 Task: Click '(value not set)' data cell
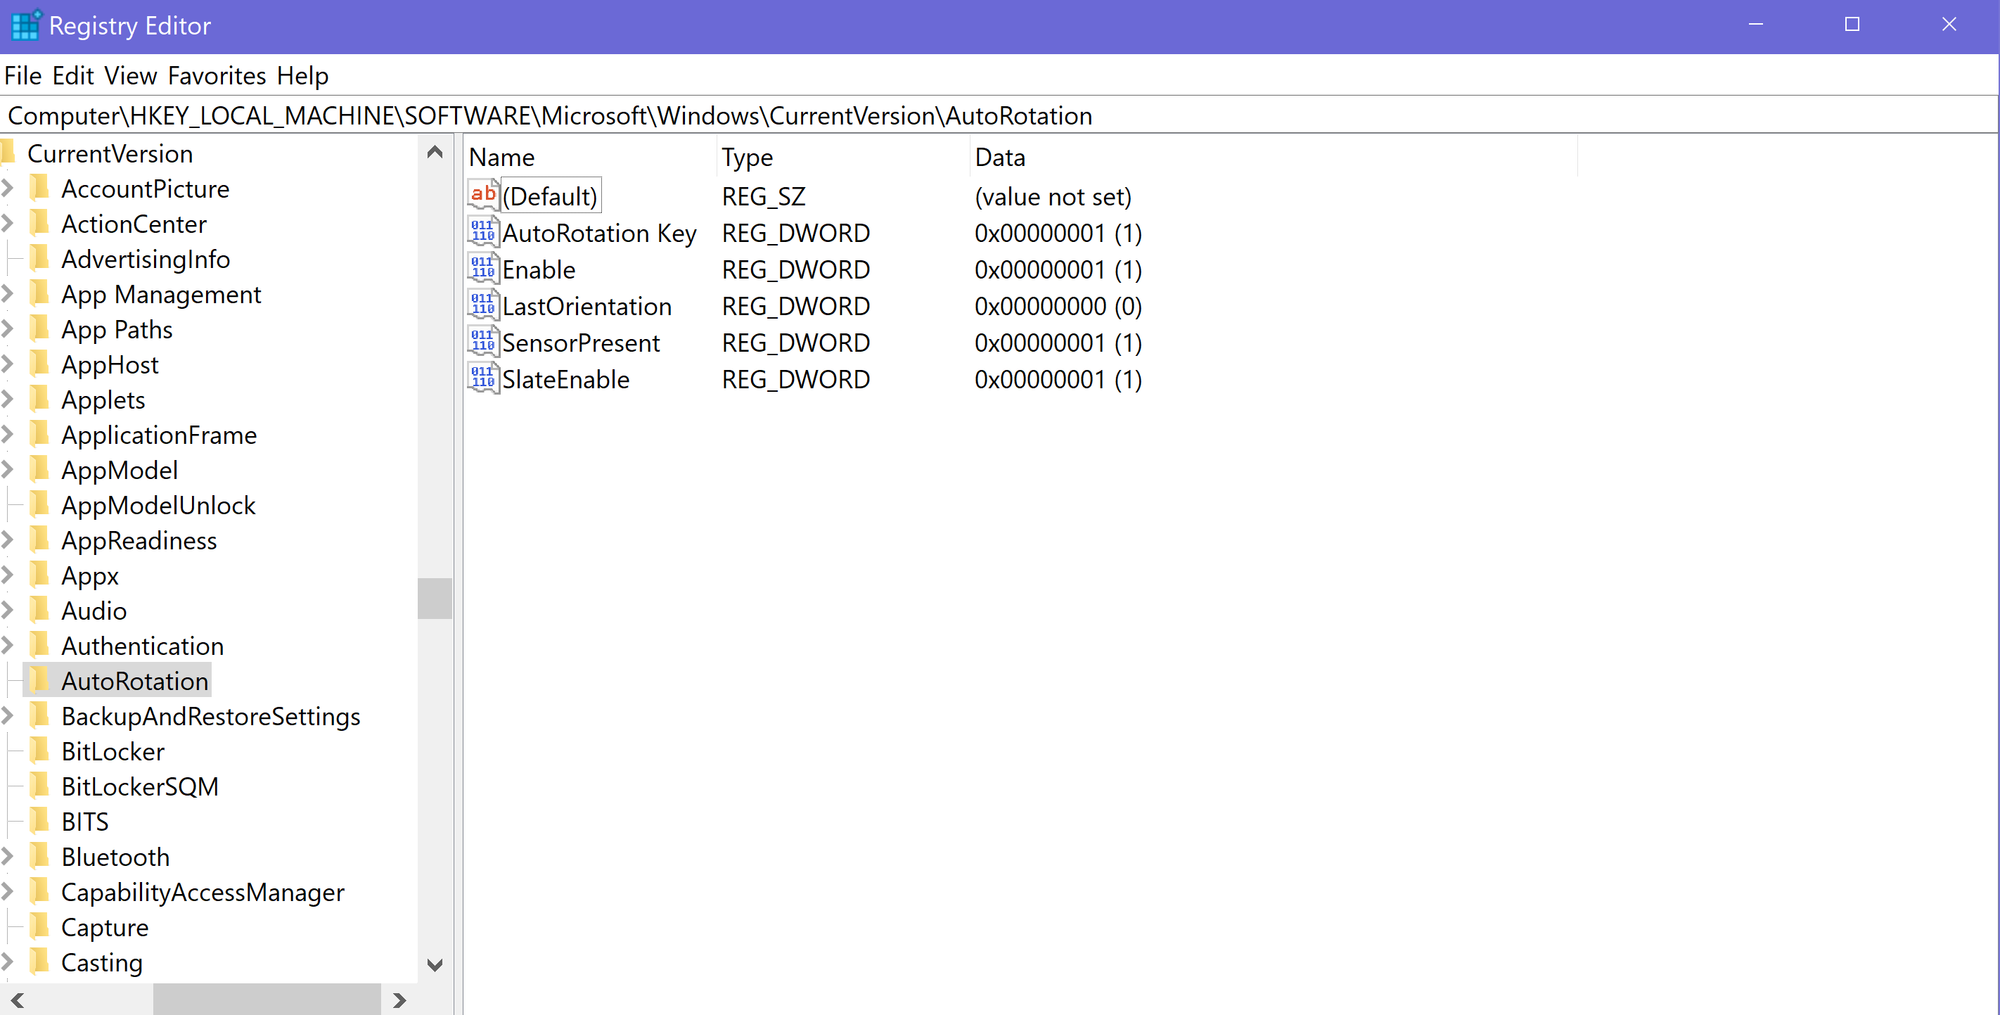pos(1053,197)
